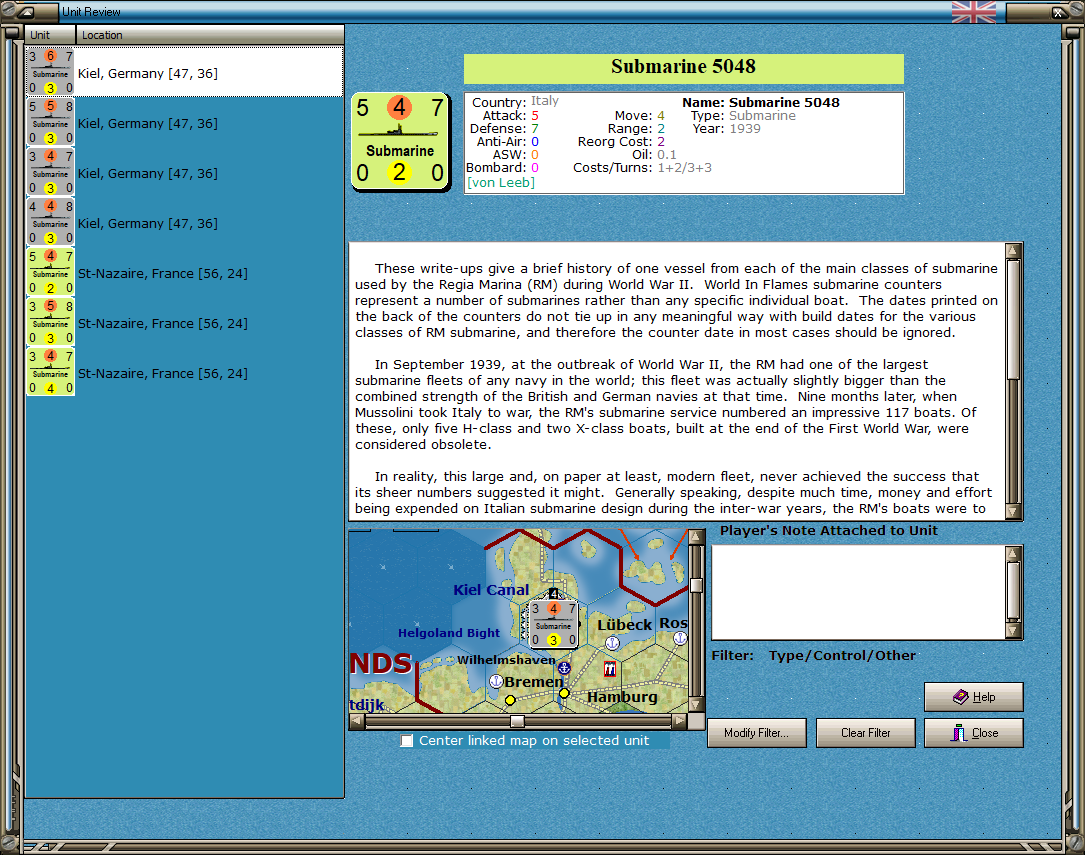Screen dimensions: 1085x855
Task: Select the 4-4-8 submarine counter at Kiel
Action: (x=51, y=222)
